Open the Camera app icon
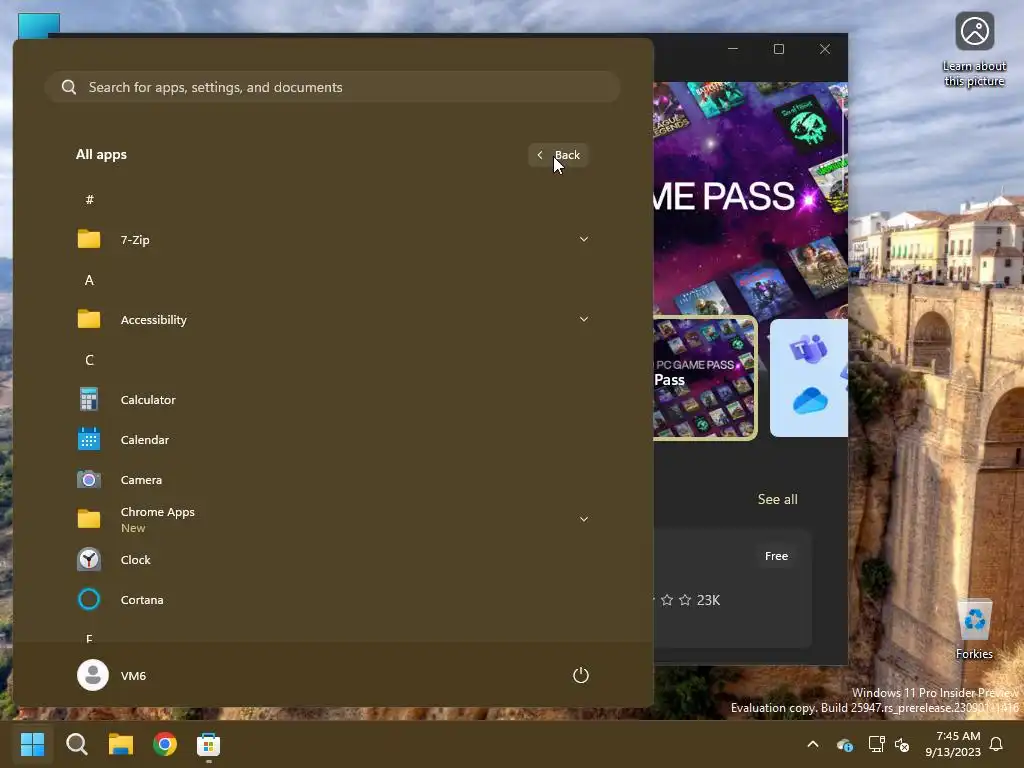 (x=89, y=479)
